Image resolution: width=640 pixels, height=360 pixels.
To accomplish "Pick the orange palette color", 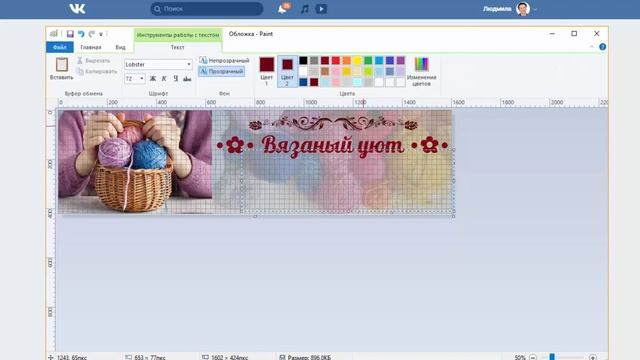I will pos(347,60).
